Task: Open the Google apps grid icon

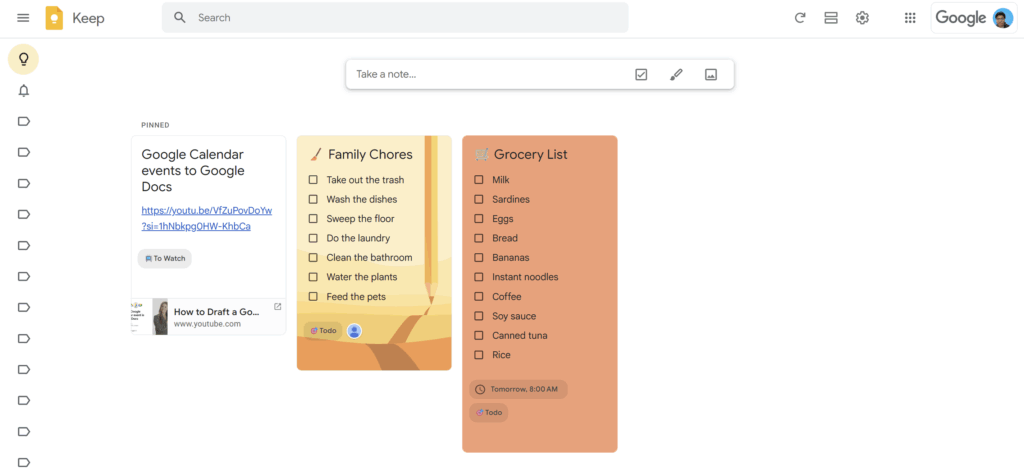Action: click(x=910, y=18)
